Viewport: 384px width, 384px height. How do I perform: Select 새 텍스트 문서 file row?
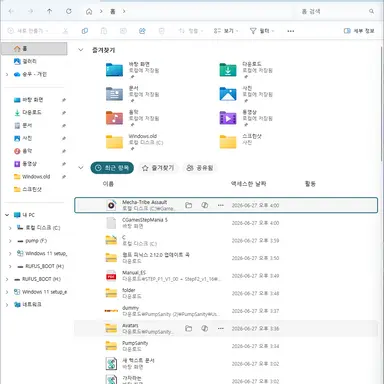pos(226,364)
